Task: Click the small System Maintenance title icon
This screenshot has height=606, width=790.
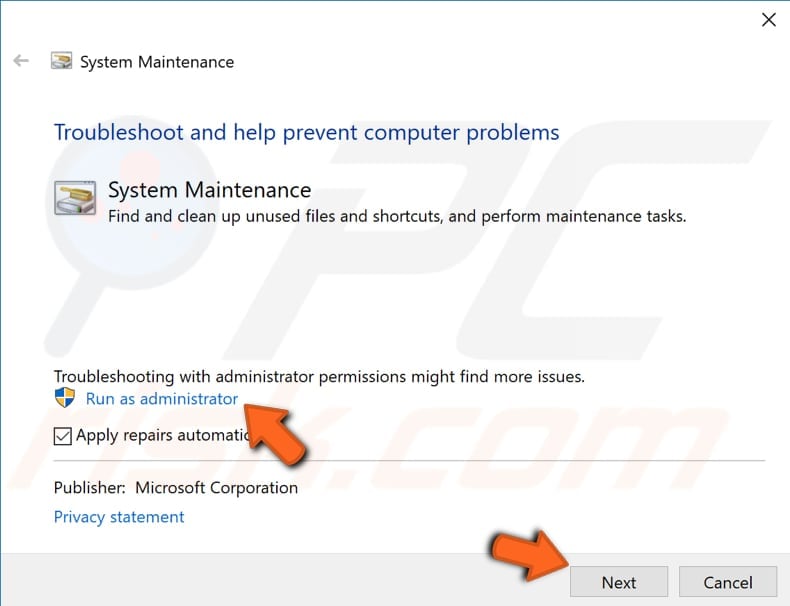Action: (61, 60)
